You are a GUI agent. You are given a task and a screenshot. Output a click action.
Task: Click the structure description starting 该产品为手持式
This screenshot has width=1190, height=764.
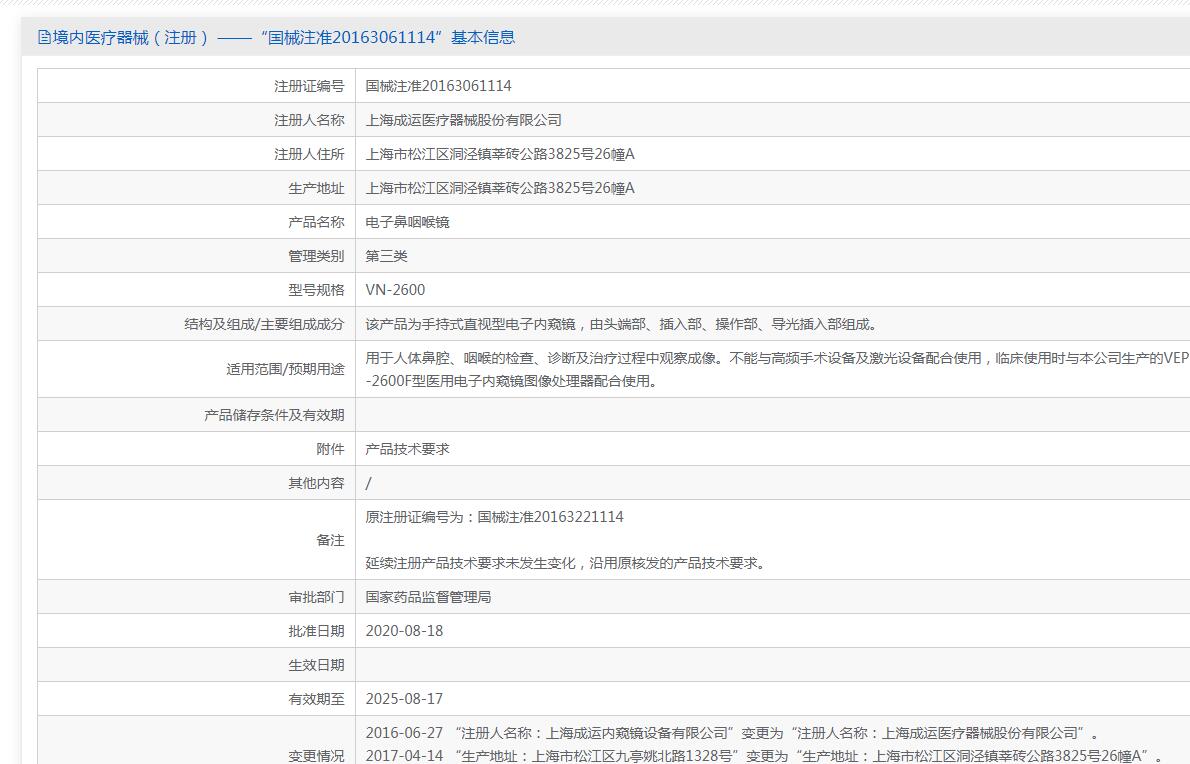(622, 324)
